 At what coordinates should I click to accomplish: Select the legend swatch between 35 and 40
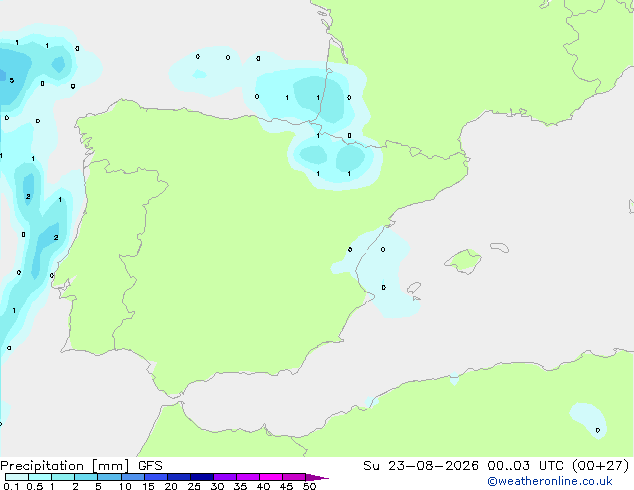point(248,477)
